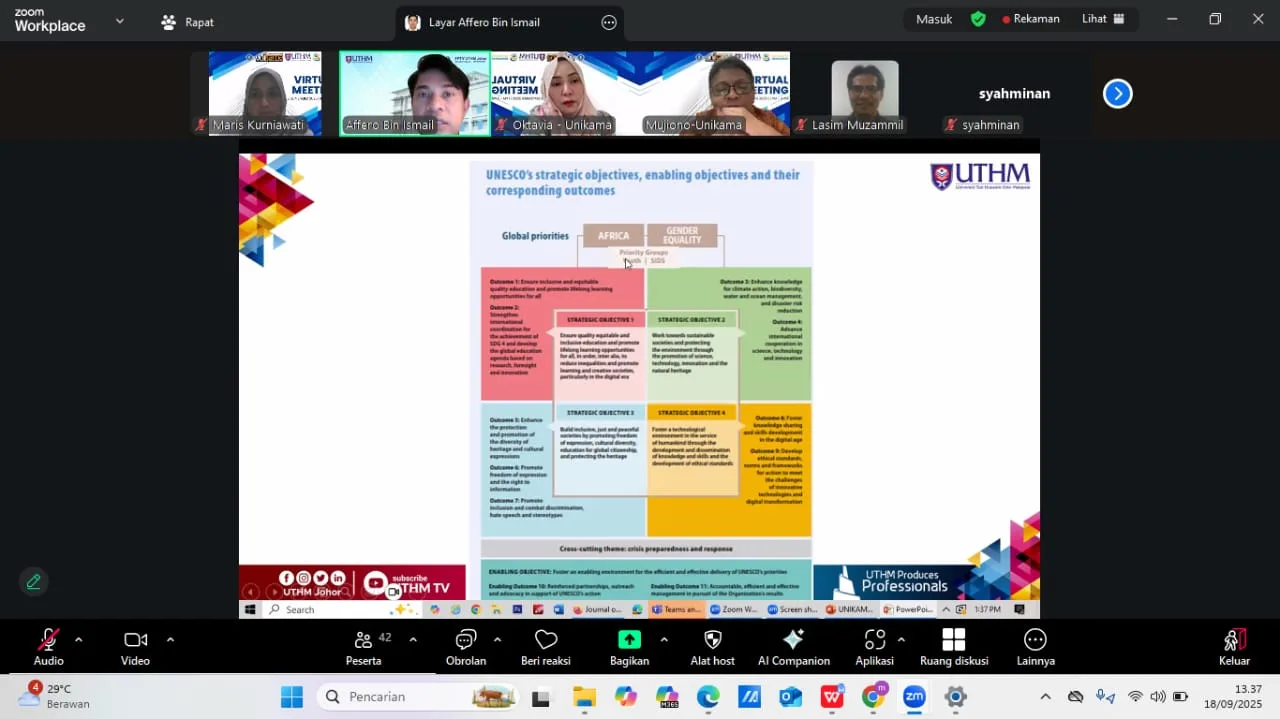Click the Wi-Fi network tray icon
1280x719 pixels.
[1135, 697]
